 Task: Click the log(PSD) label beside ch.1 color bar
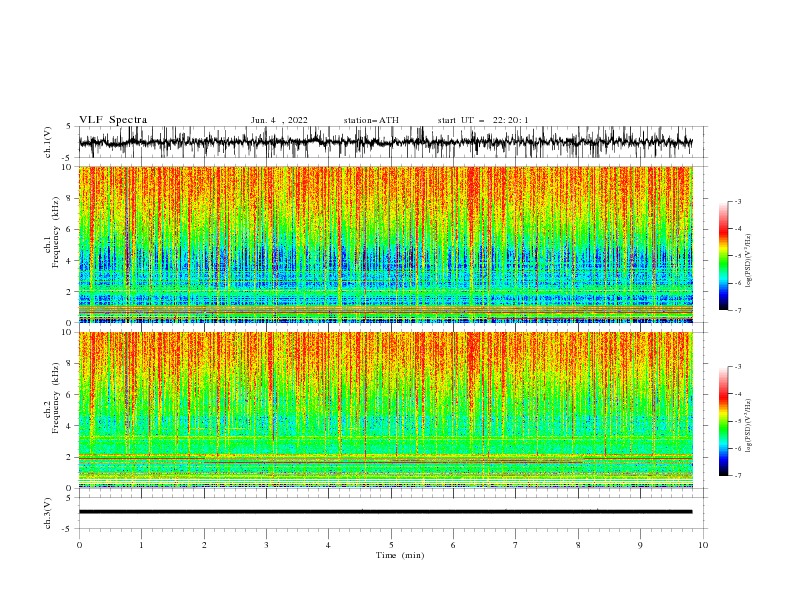(x=749, y=261)
